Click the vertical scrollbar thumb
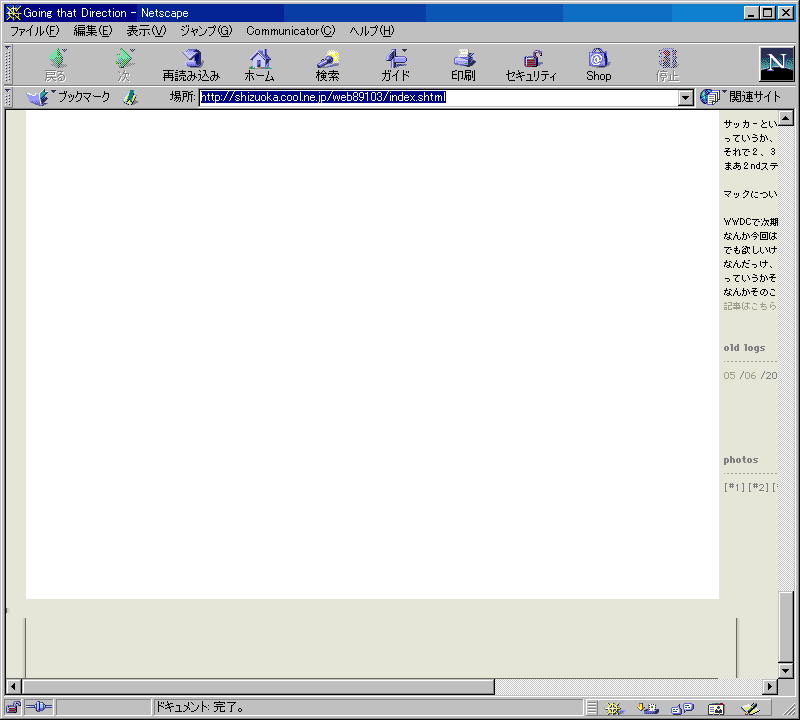The image size is (800, 720). tap(786, 627)
